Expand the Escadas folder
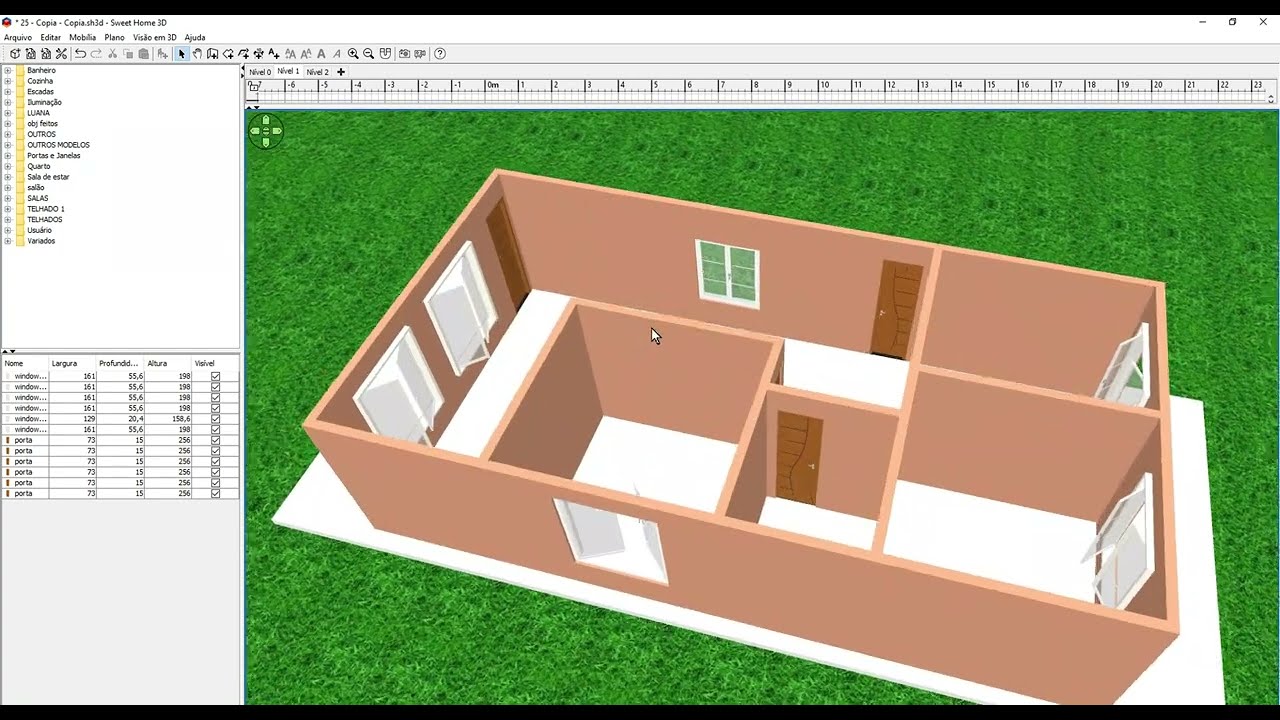 [x=8, y=91]
